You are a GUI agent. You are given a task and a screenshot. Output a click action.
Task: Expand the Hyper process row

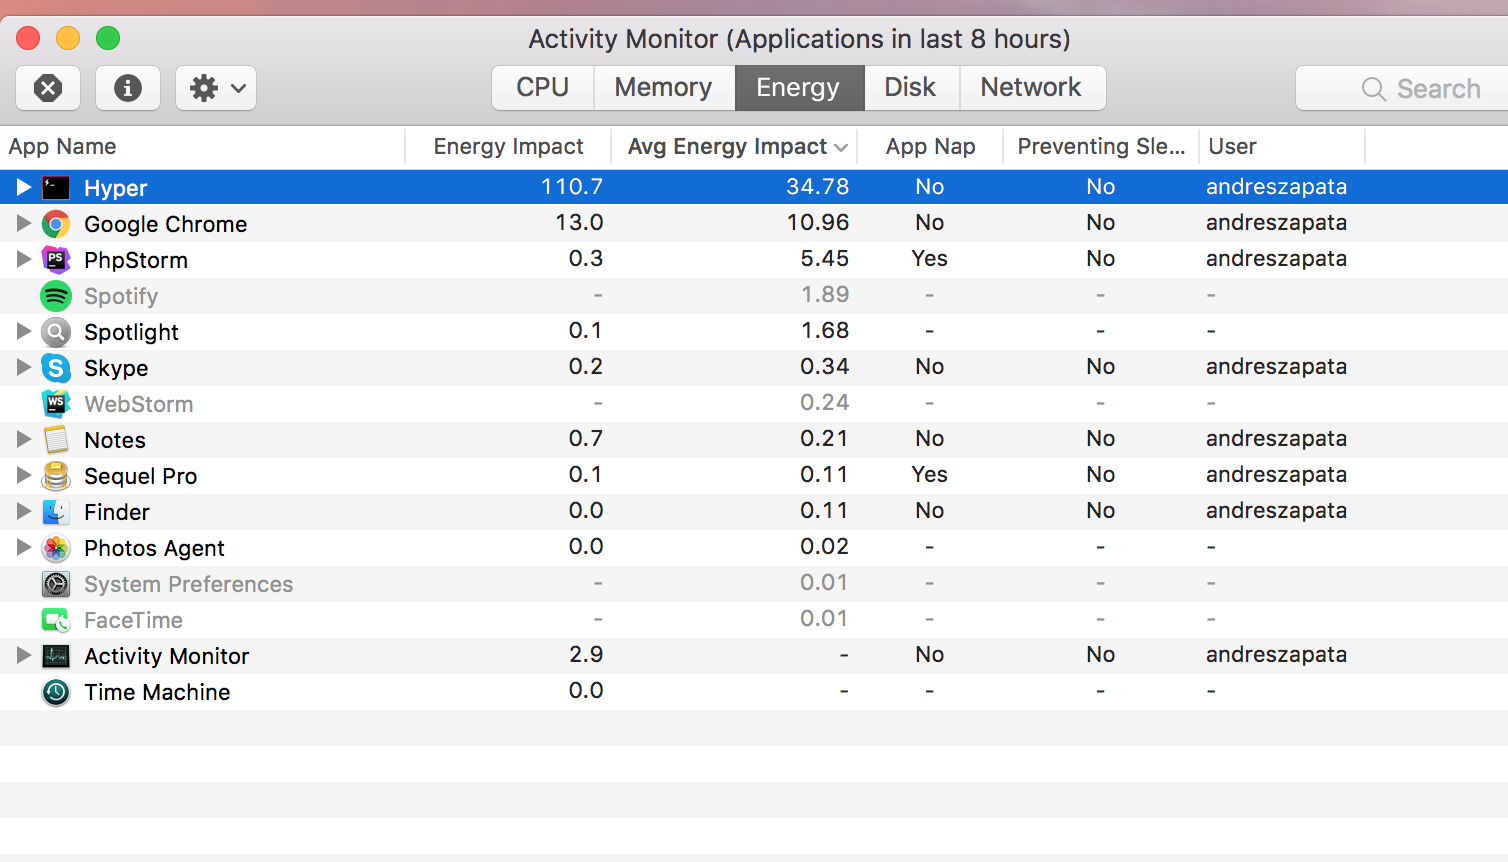coord(24,187)
